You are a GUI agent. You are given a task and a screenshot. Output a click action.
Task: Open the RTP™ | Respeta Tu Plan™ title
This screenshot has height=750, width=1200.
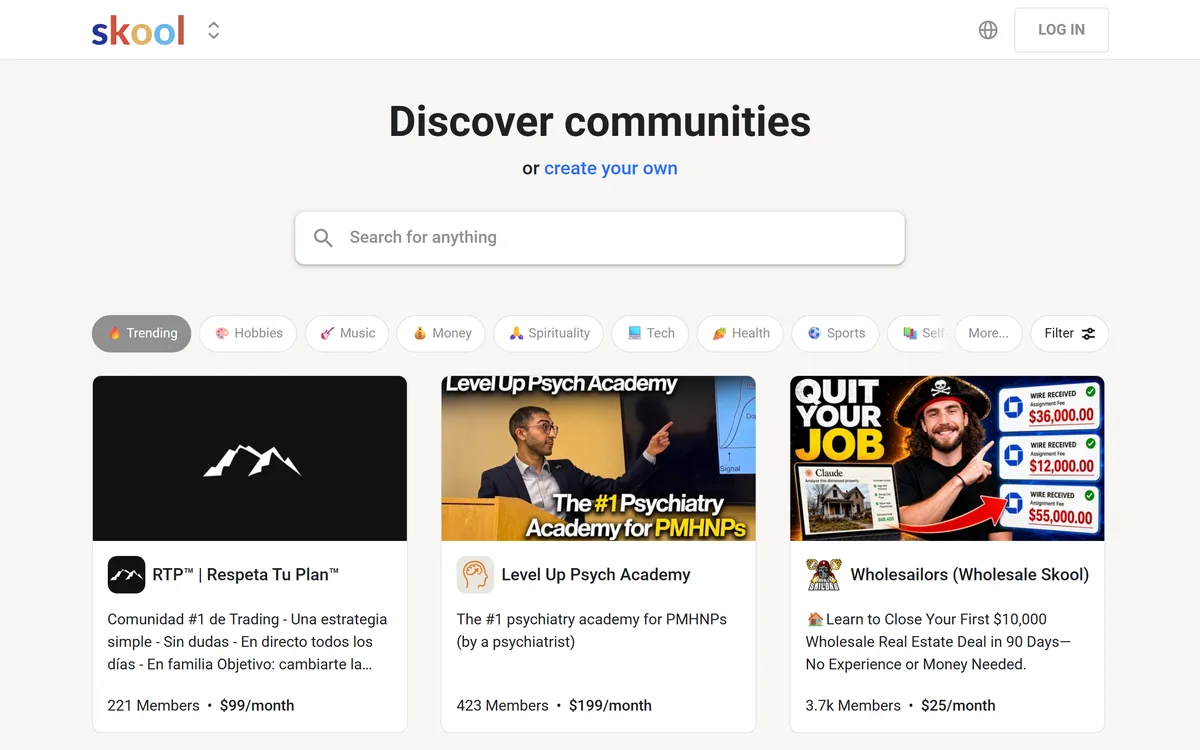click(246, 575)
